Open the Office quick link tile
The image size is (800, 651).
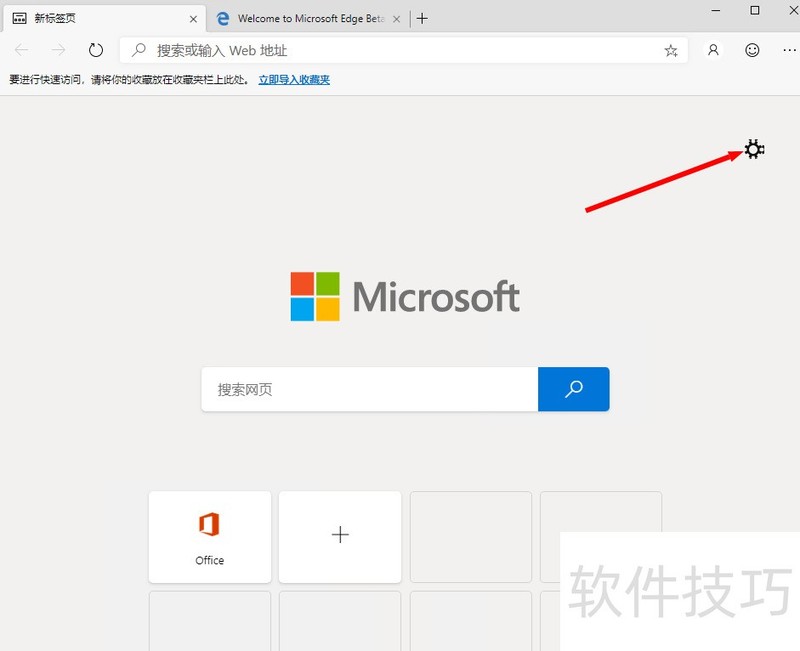(210, 537)
